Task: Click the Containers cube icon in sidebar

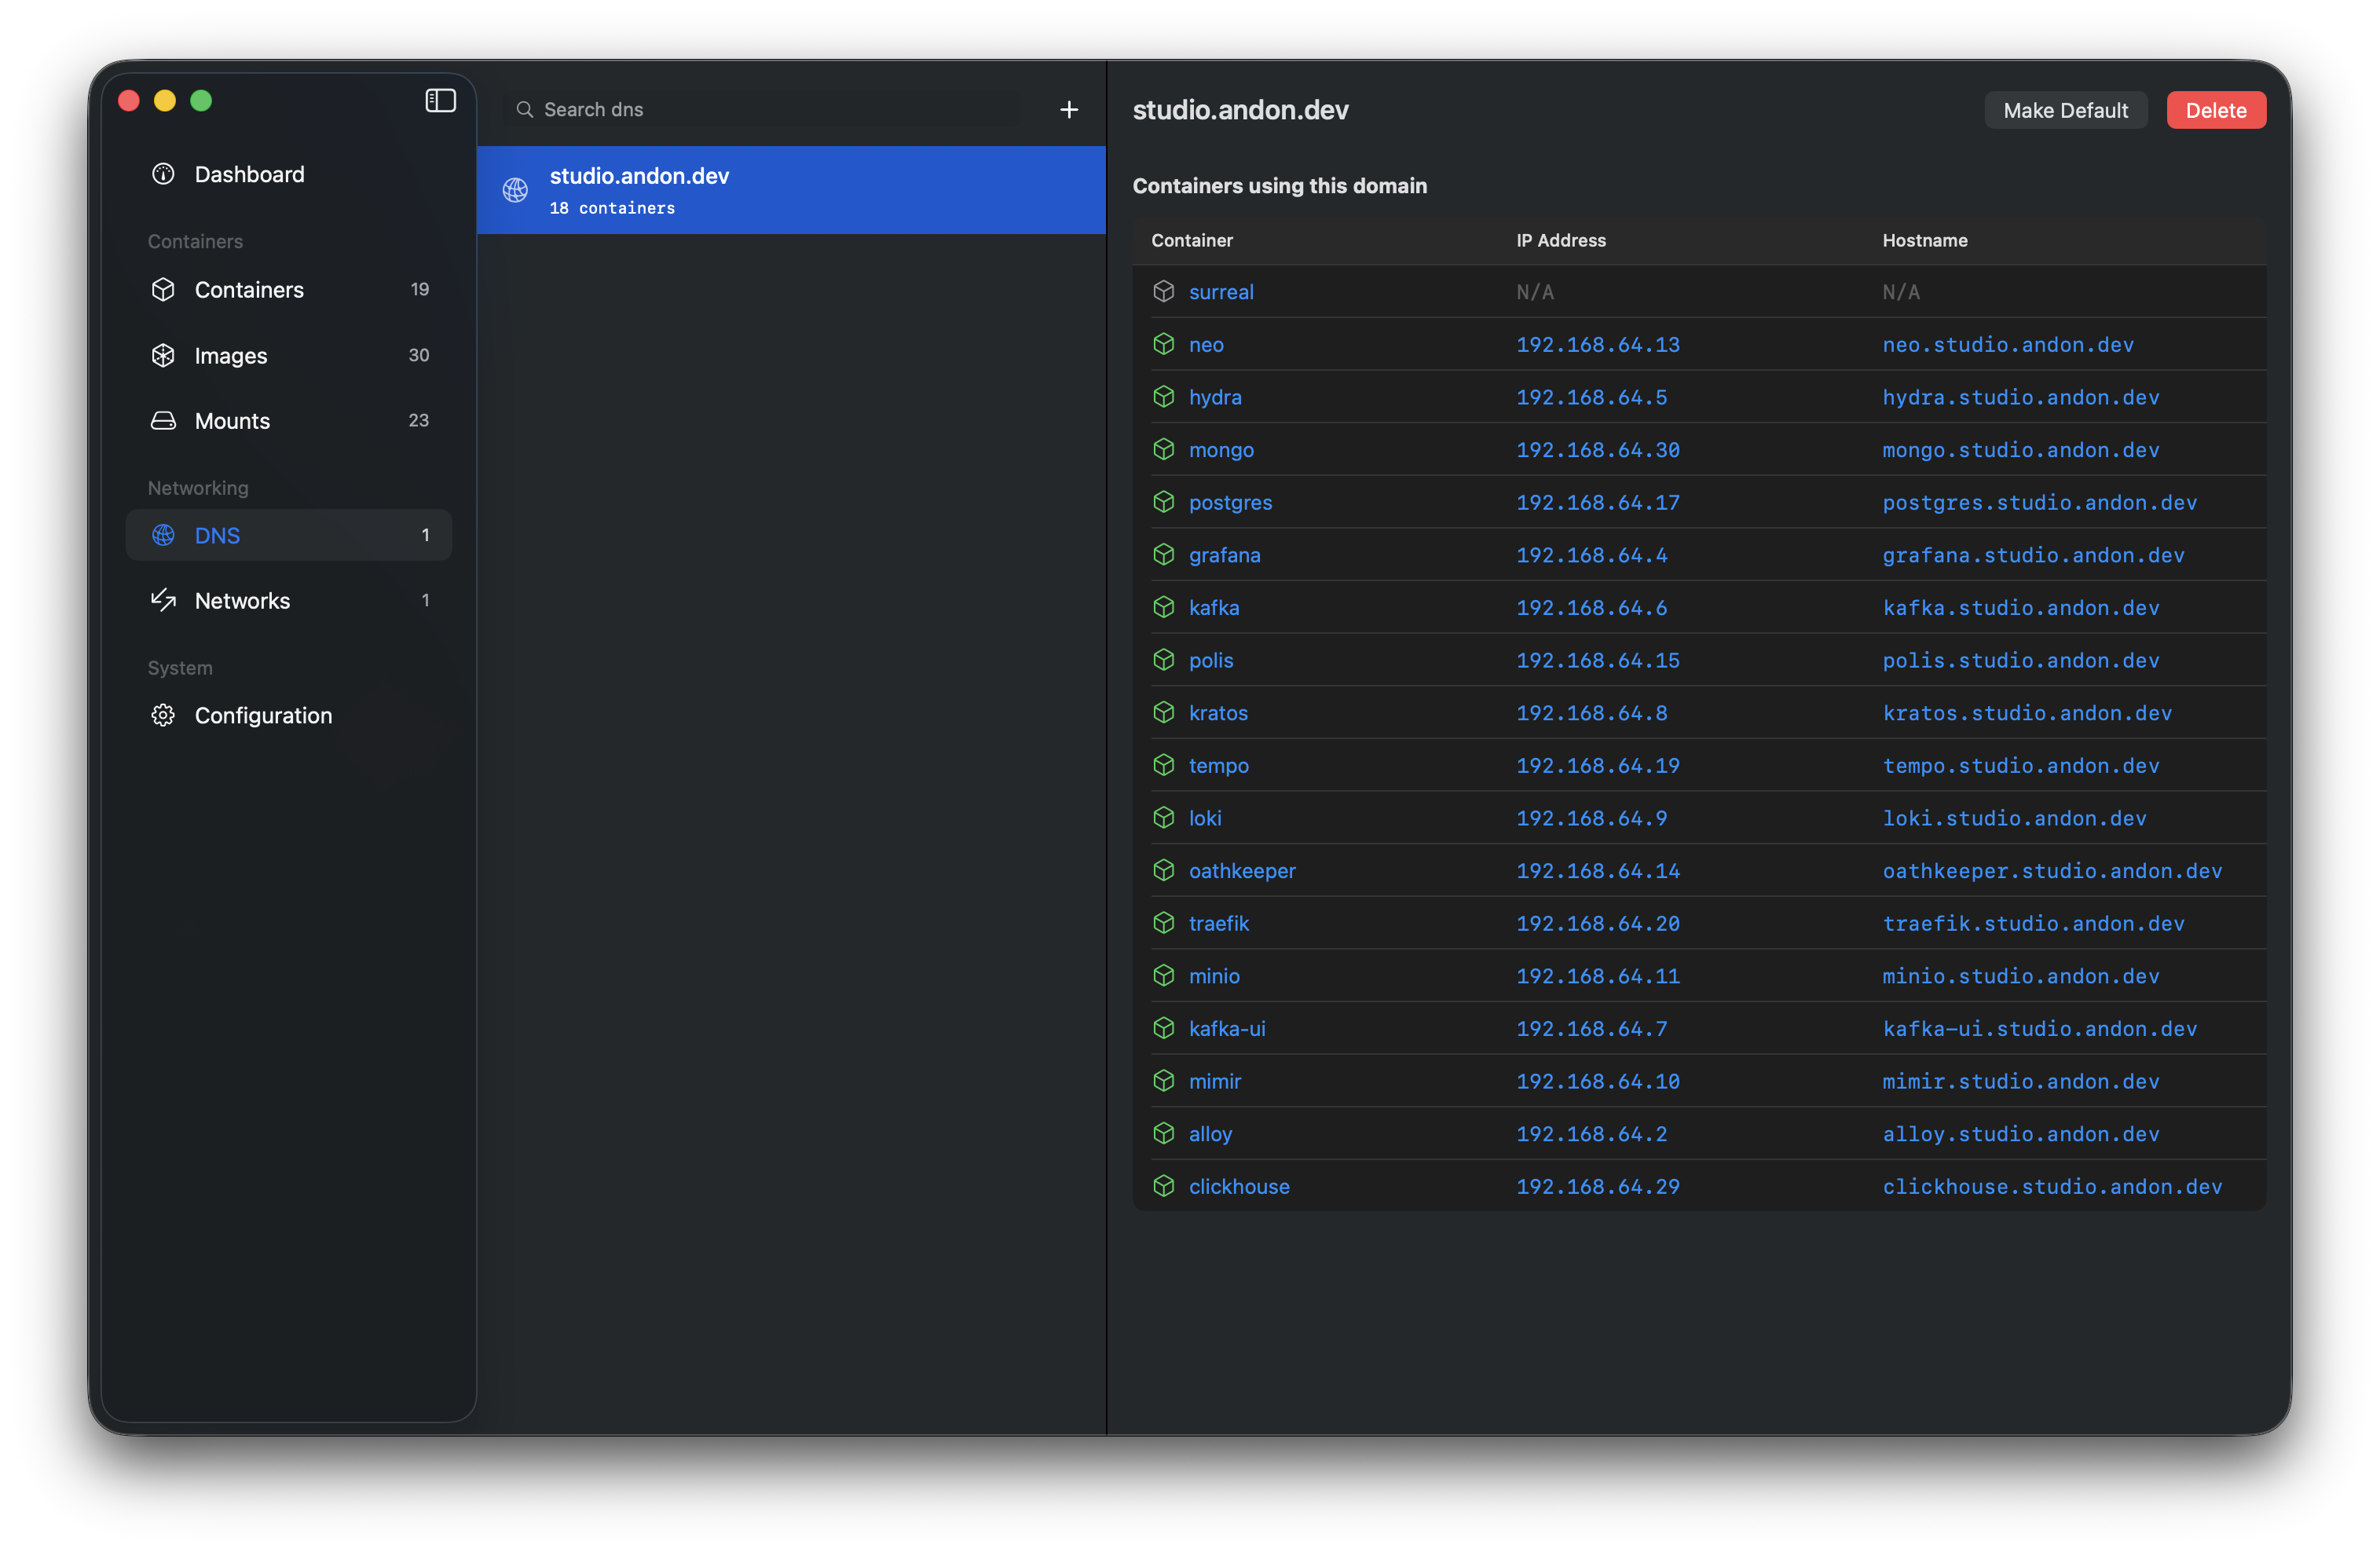Action: 163,290
